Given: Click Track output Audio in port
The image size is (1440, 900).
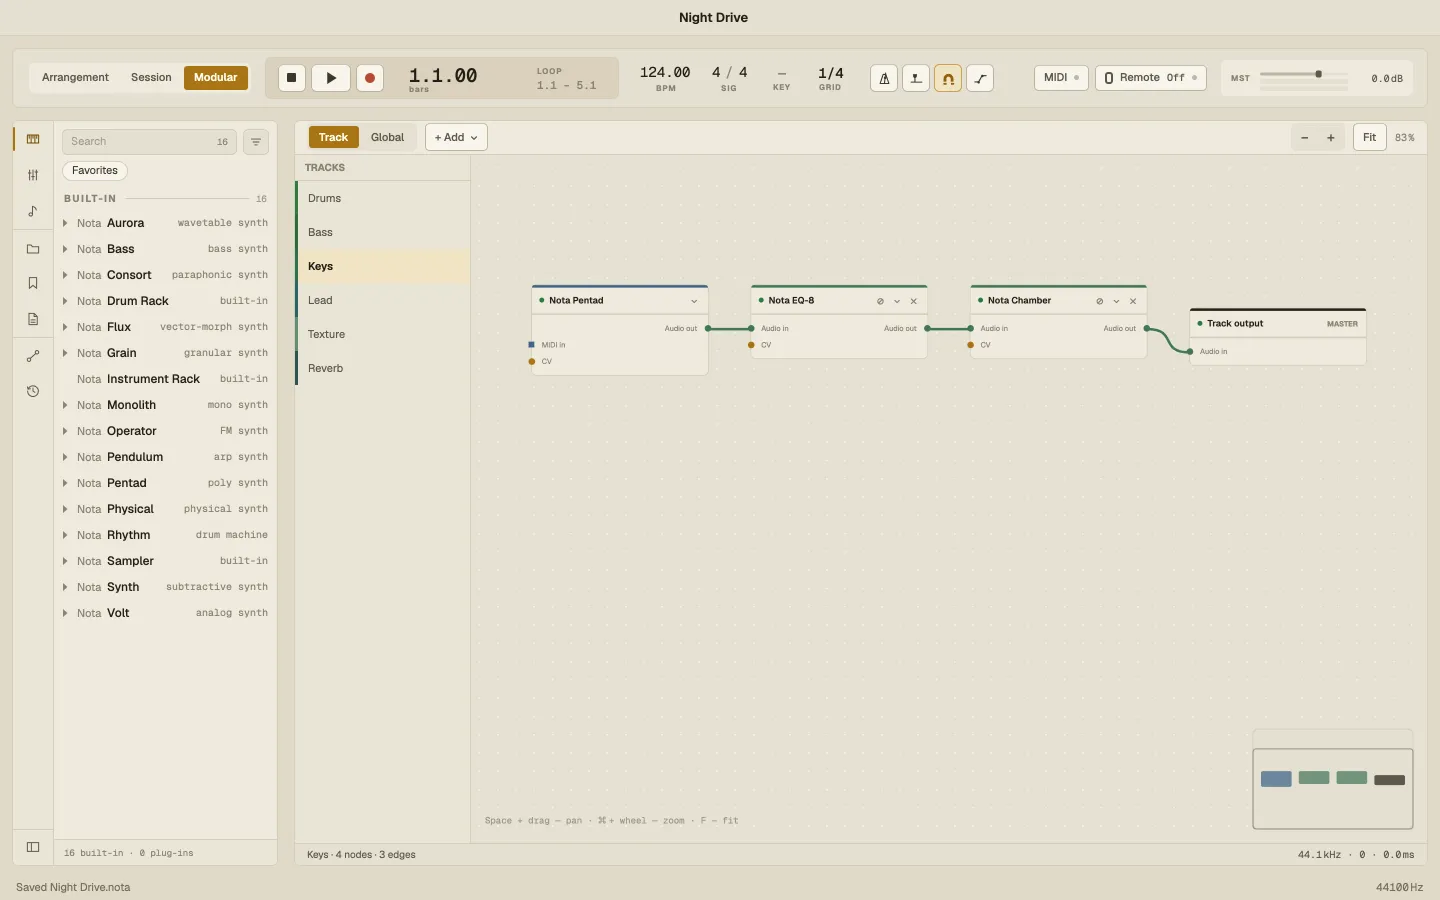Looking at the screenshot, I should [1190, 352].
